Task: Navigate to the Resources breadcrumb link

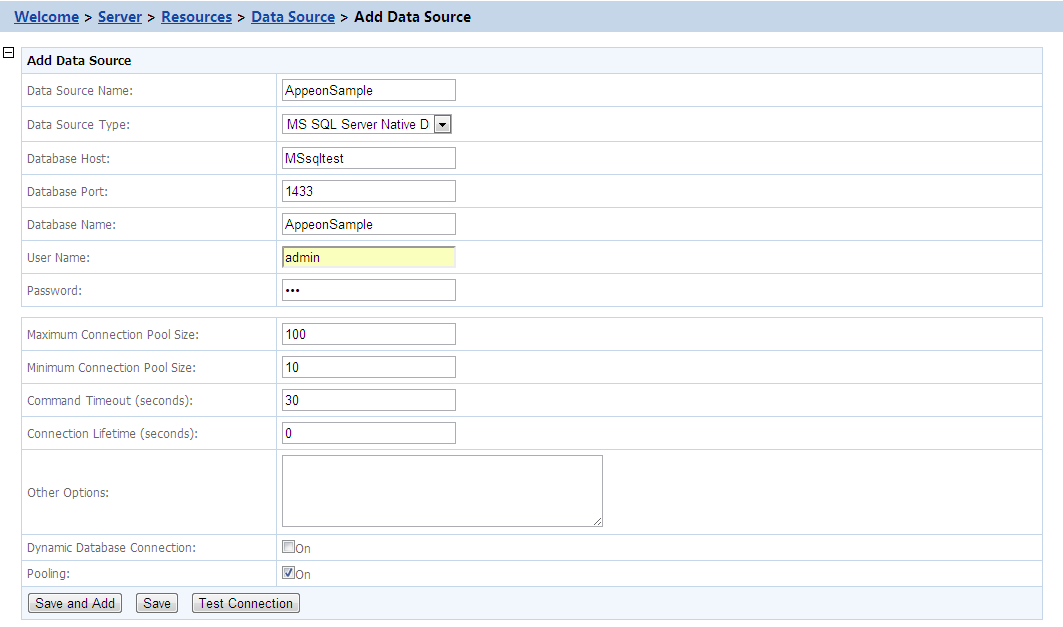Action: pos(196,17)
